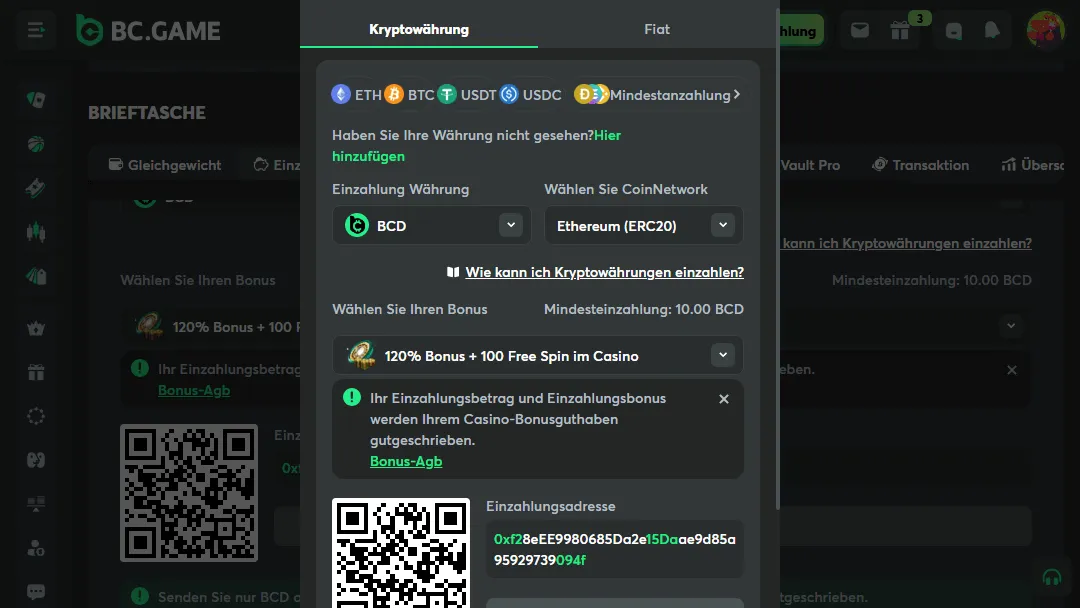Open the hamburger menu in the header
The height and width of the screenshot is (608, 1080).
pos(36,30)
